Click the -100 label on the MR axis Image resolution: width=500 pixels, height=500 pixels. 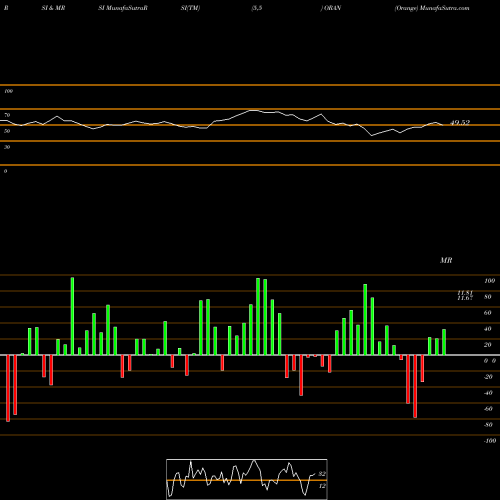click(x=490, y=441)
